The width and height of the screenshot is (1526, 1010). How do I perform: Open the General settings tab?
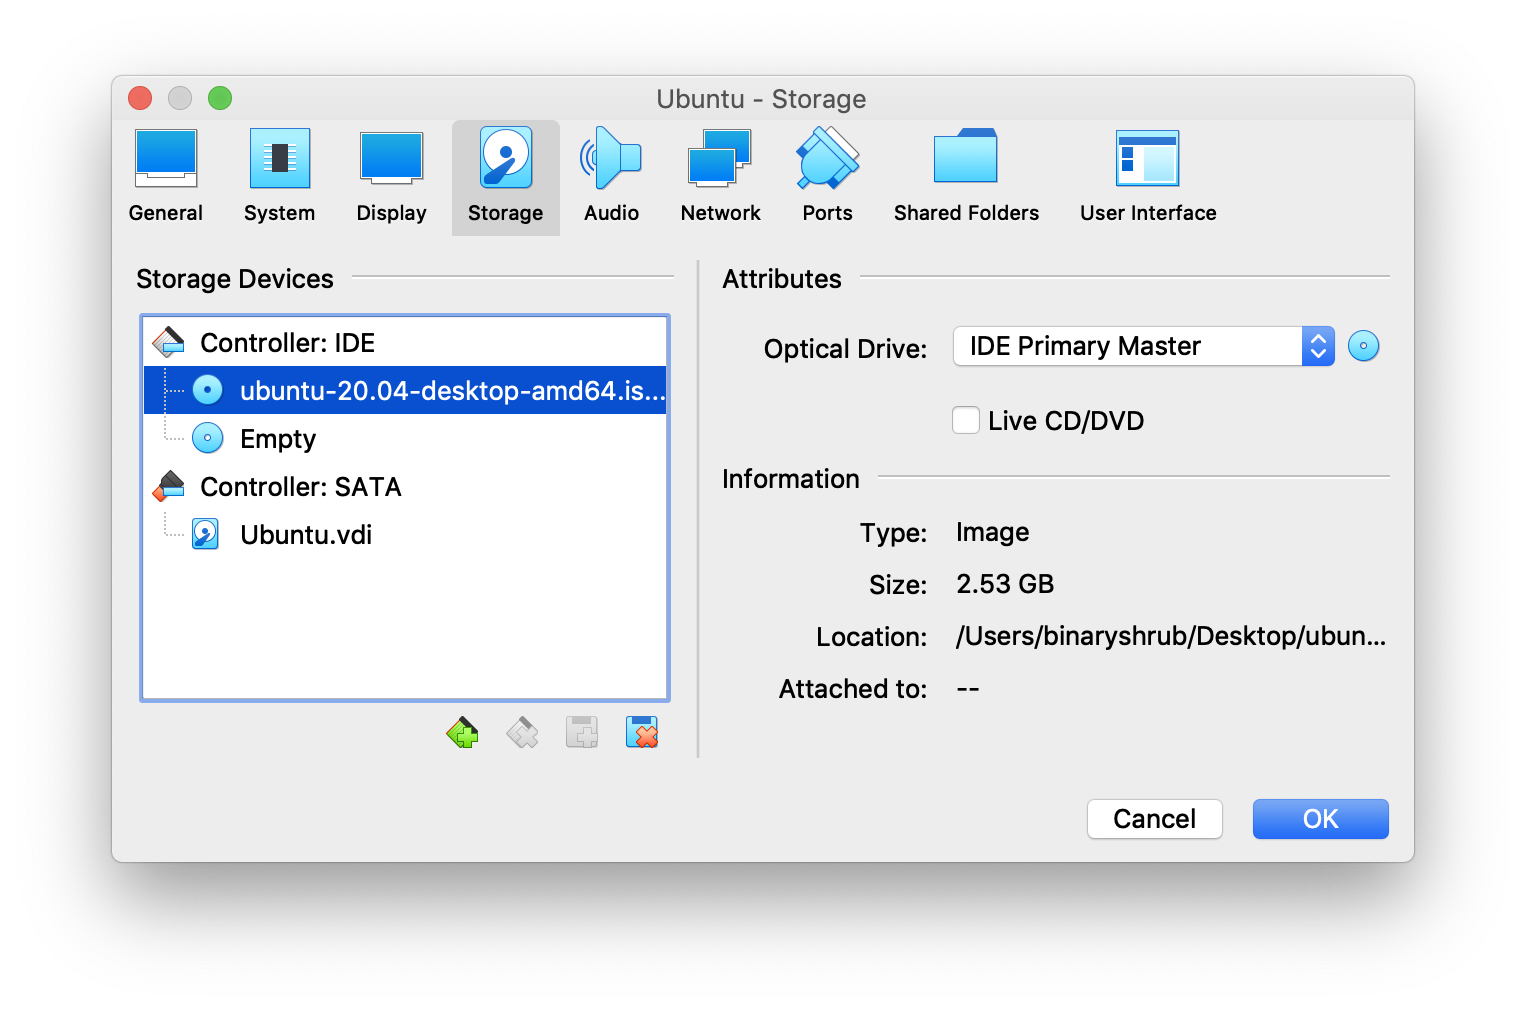166,177
